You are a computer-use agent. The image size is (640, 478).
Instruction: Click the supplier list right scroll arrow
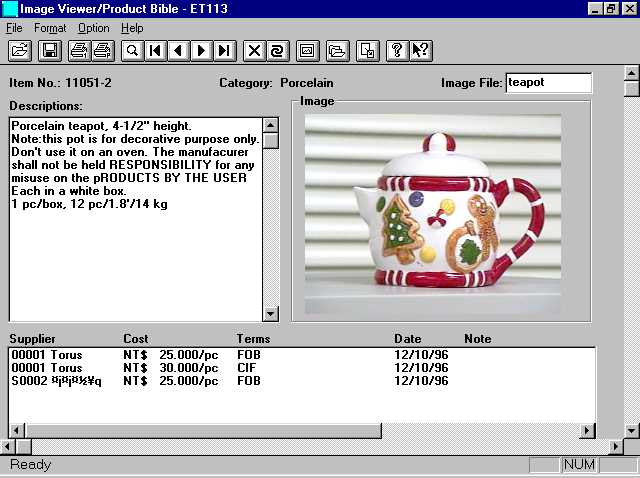[587, 430]
